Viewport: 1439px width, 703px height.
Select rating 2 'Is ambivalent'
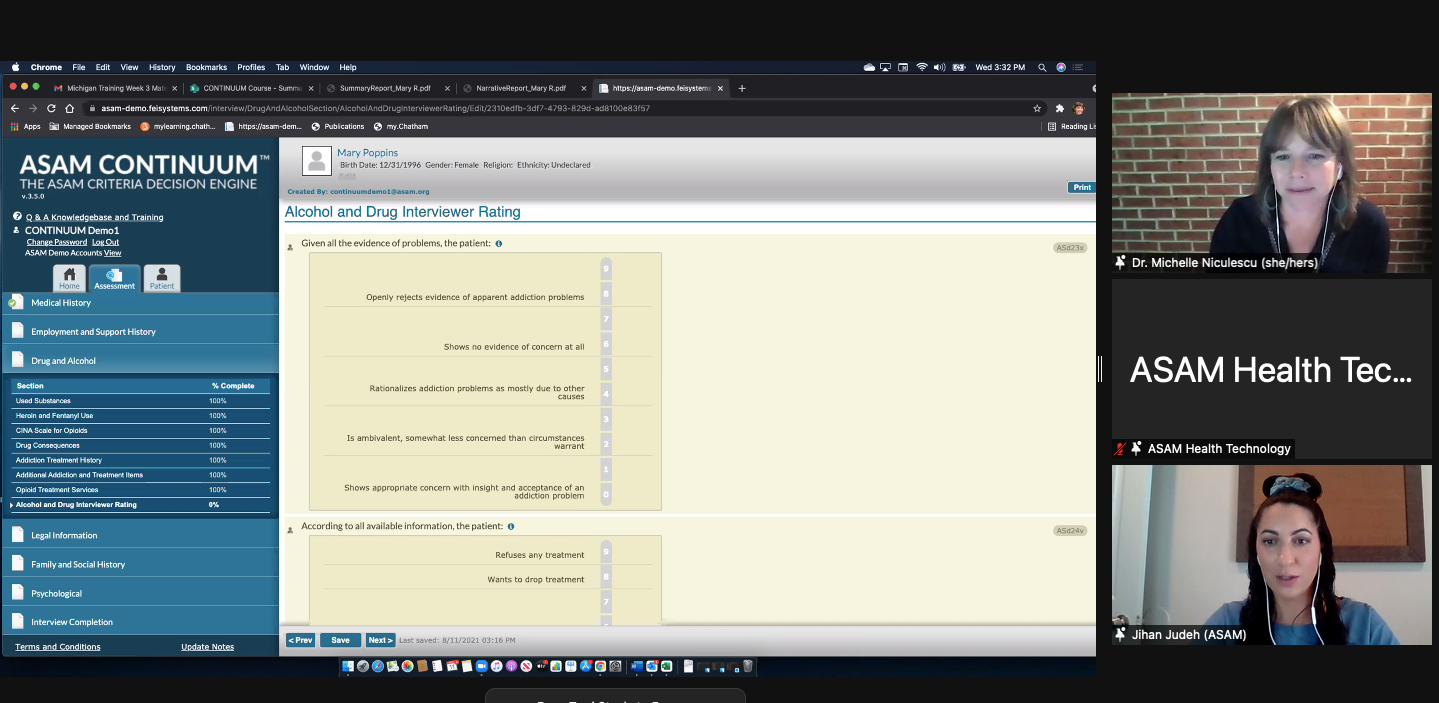pyautogui.click(x=606, y=444)
